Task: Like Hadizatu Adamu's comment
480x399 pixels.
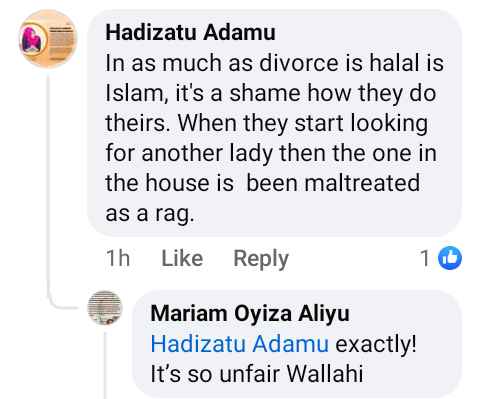Action: click(182, 258)
